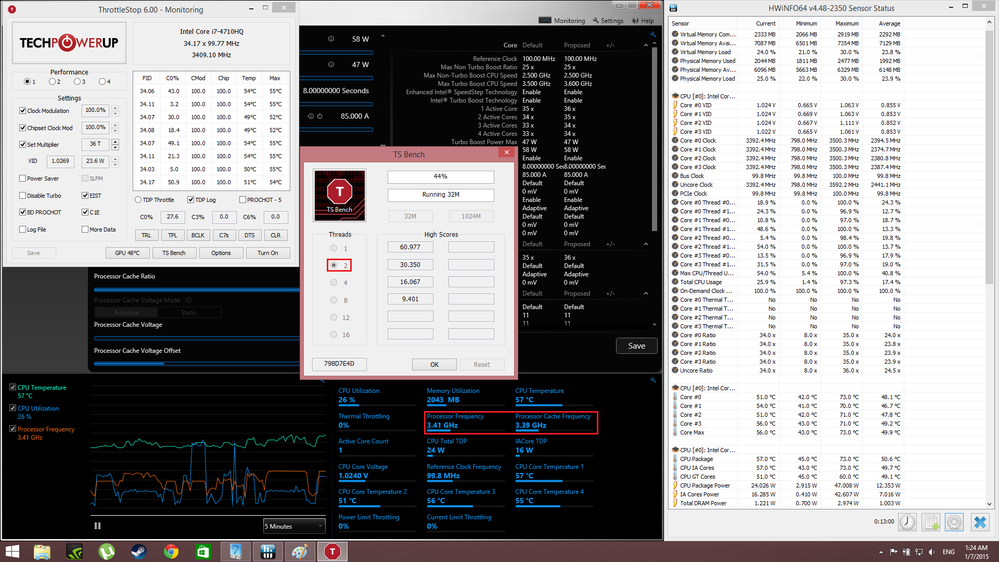Show hidden system tray icons arrow
This screenshot has width=999, height=562.
(881, 552)
